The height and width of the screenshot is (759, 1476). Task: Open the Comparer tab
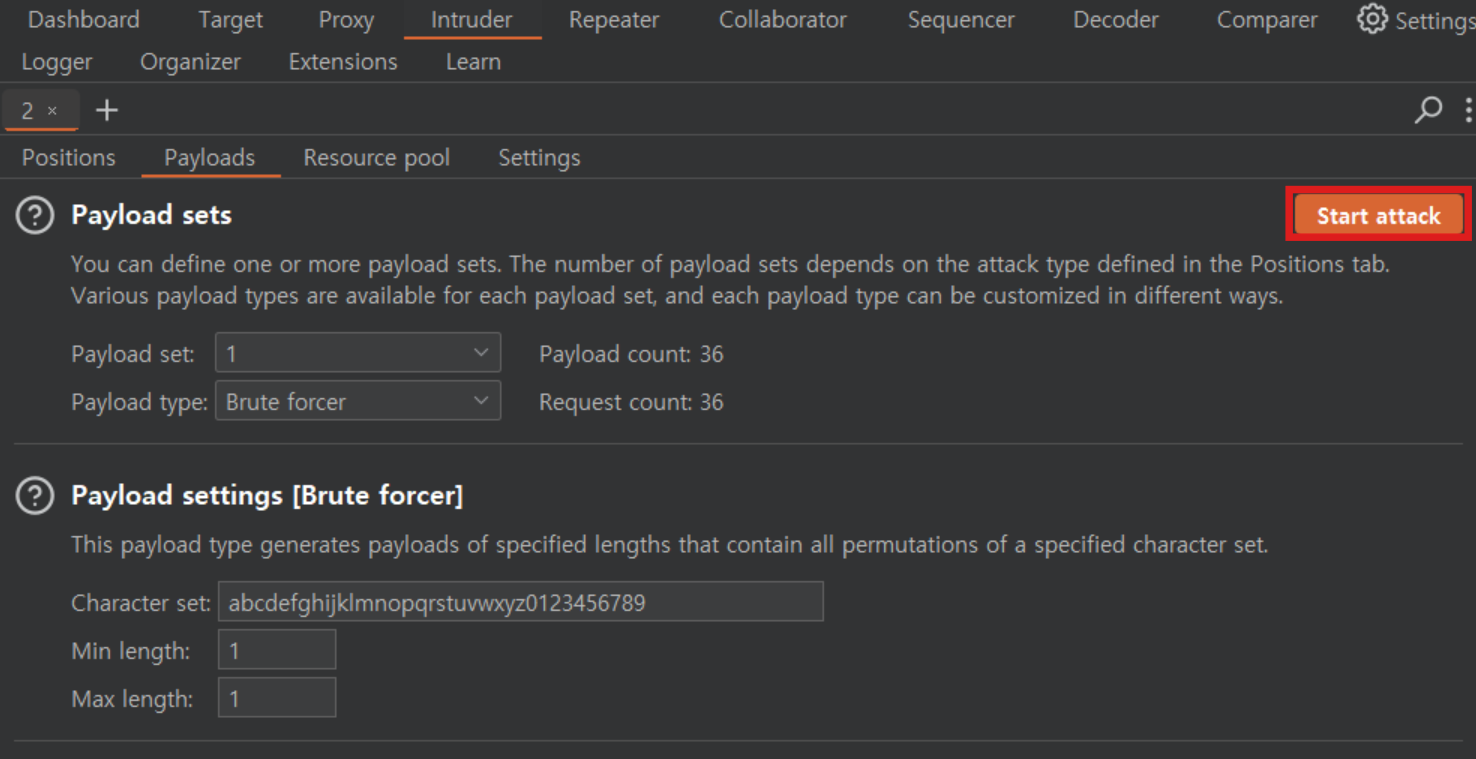[x=1266, y=20]
